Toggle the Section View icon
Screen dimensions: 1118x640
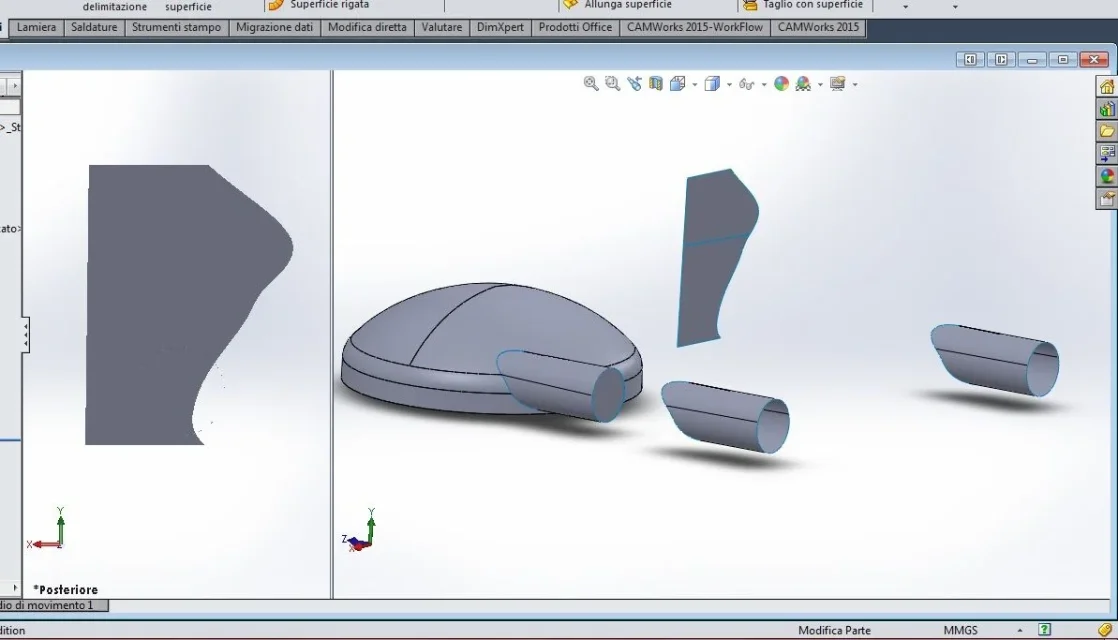point(656,83)
